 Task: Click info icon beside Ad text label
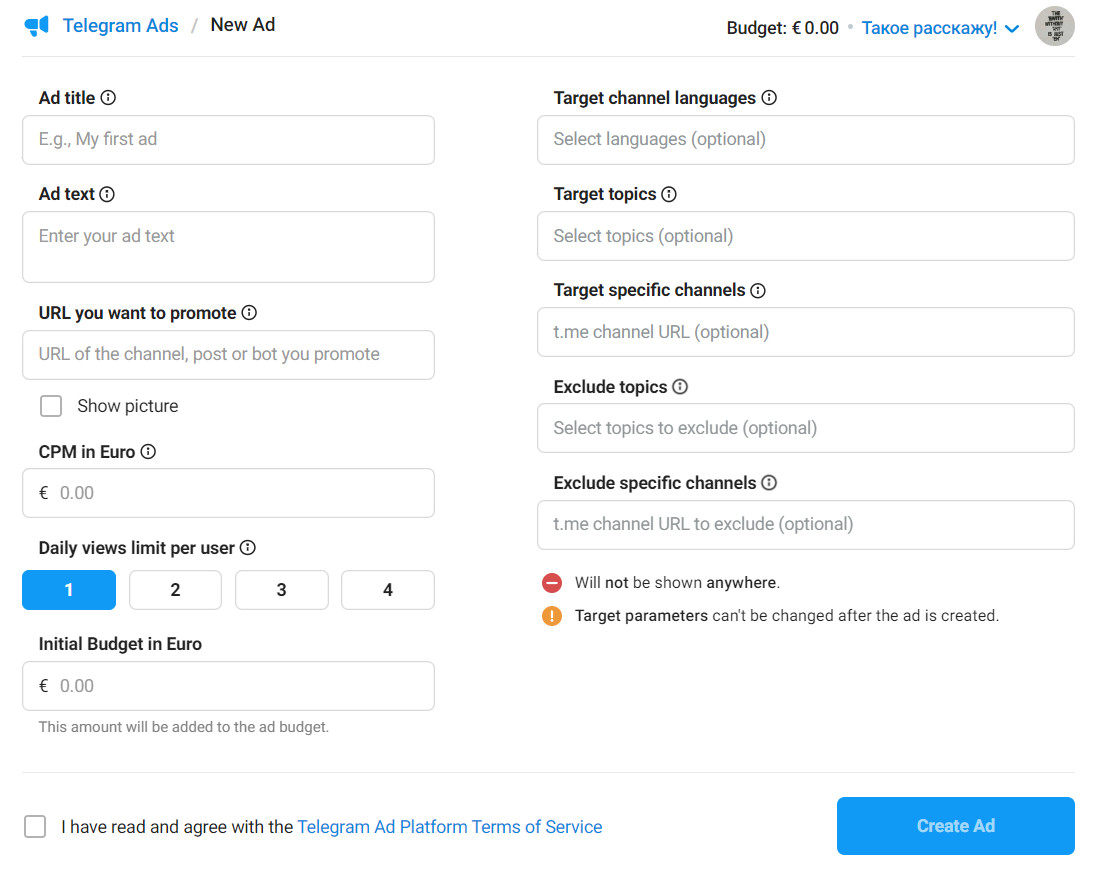107,194
